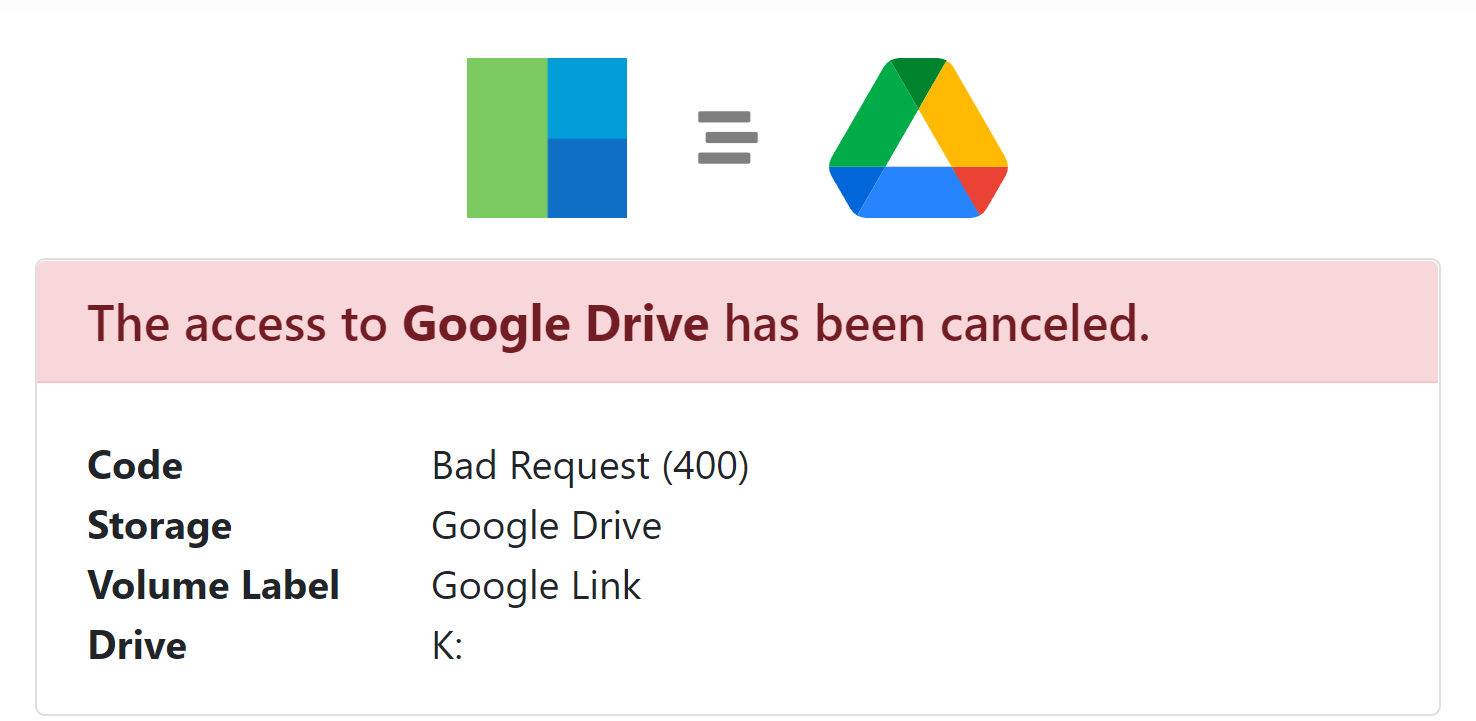
Task: Click the "Code" field label
Action: [135, 466]
